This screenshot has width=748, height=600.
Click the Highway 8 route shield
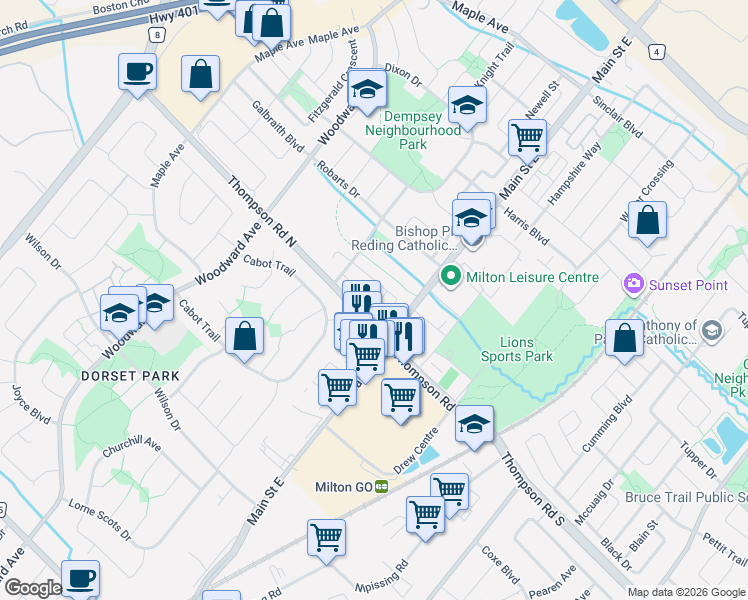[x=157, y=35]
